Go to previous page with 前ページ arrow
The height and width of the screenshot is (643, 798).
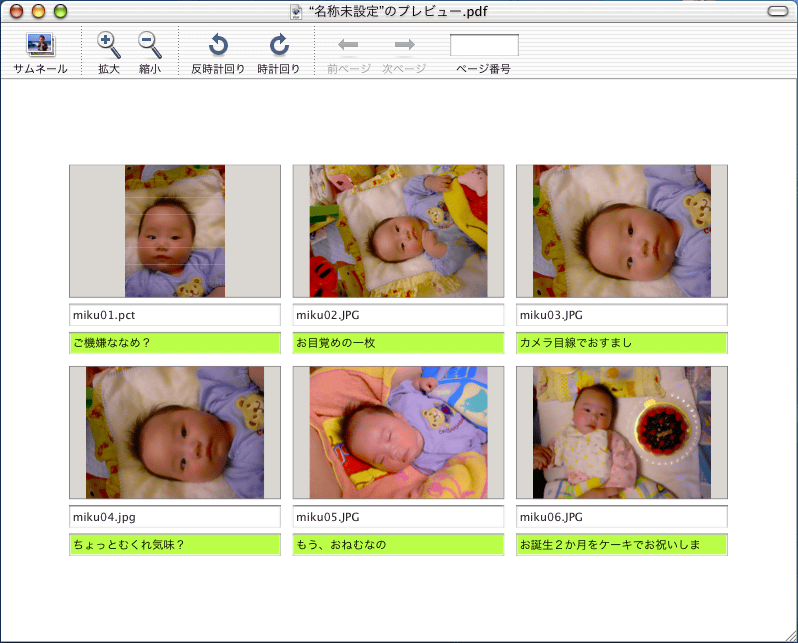tap(349, 53)
